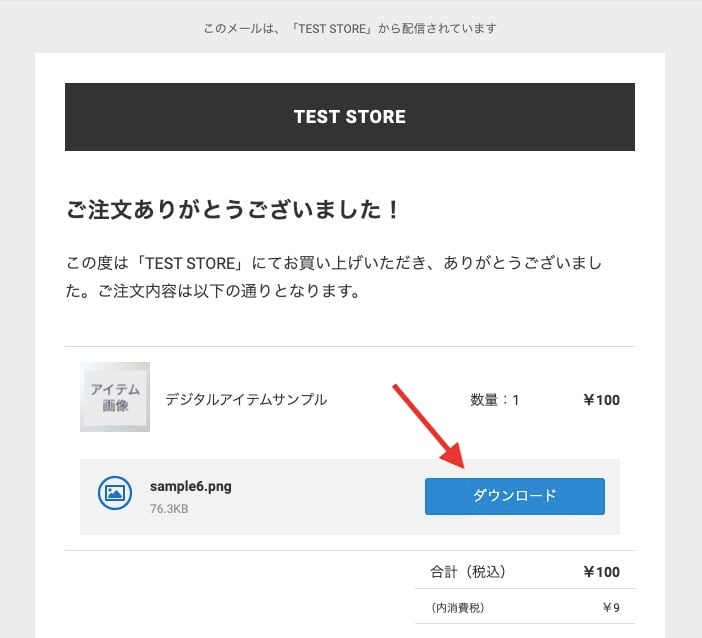Click the image file icon beside sample6.png

tap(115, 493)
